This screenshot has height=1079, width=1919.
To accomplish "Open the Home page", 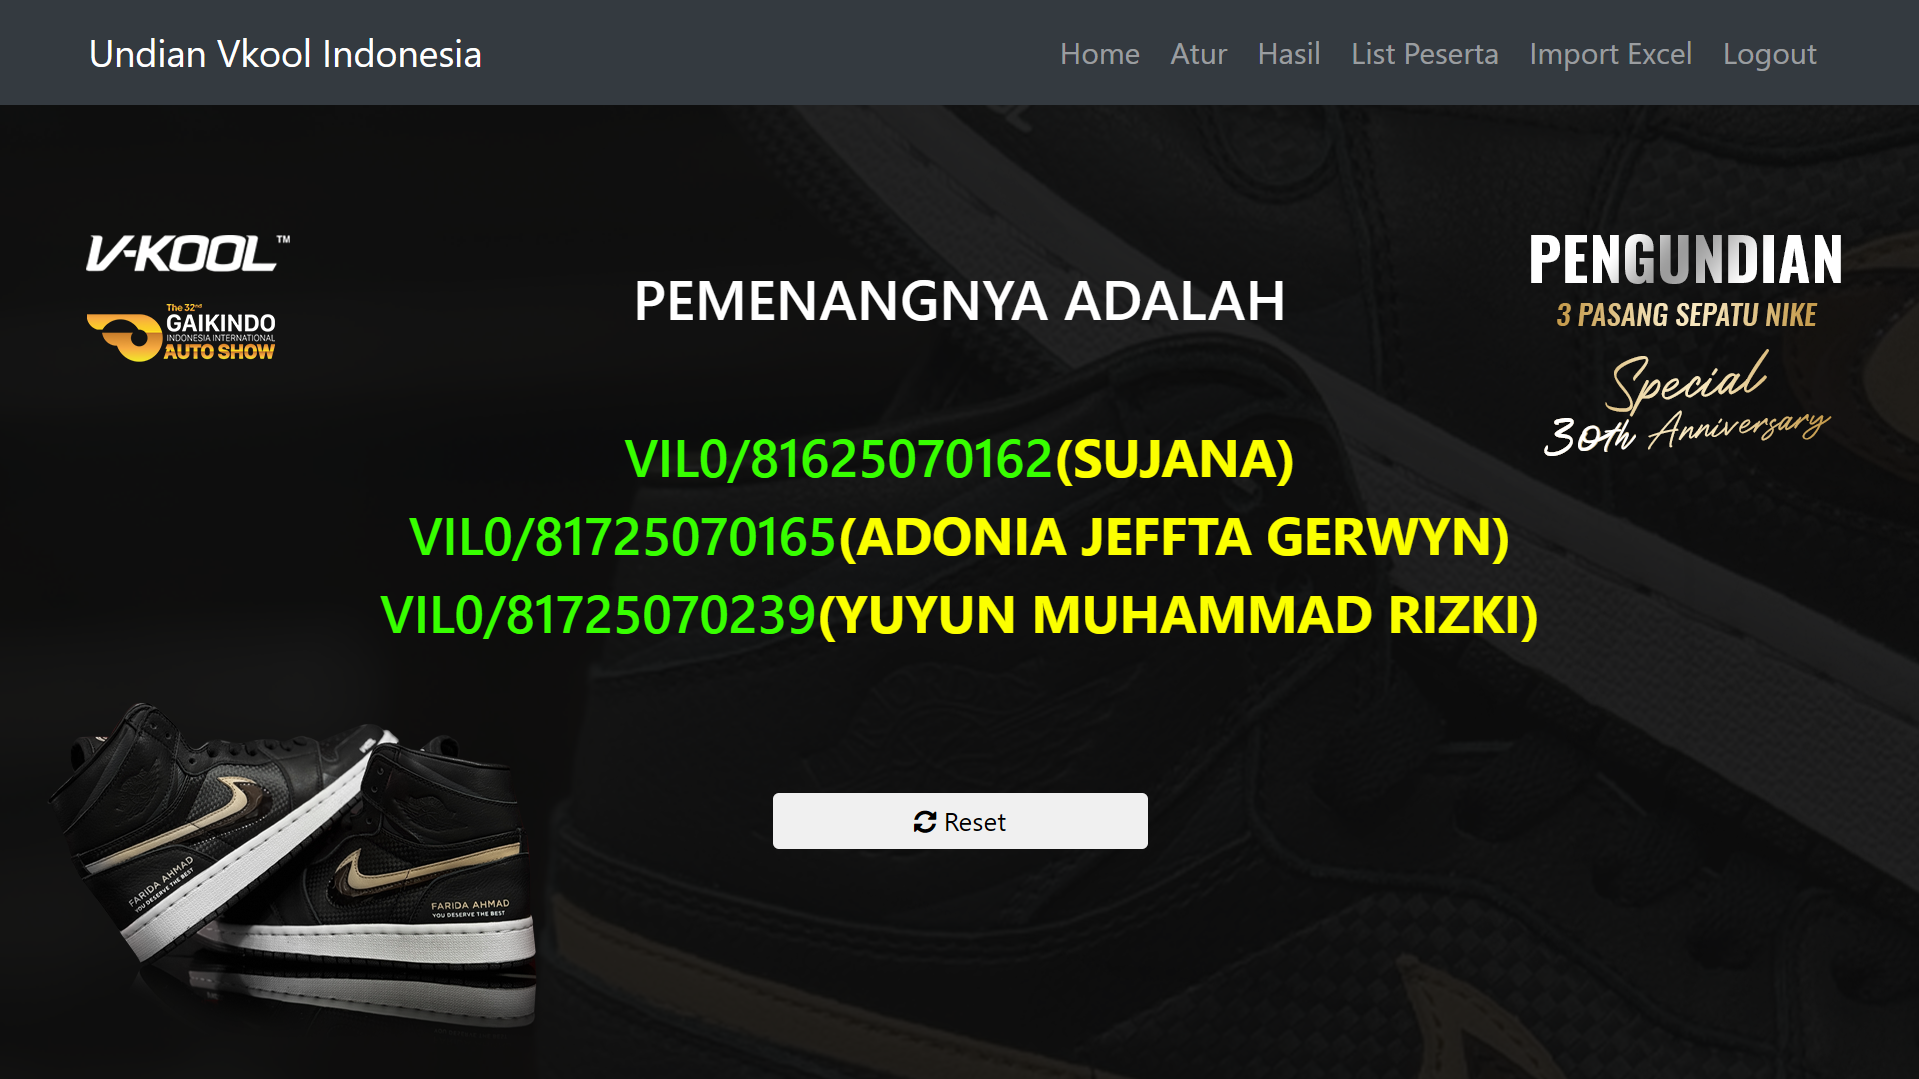I will (1099, 54).
